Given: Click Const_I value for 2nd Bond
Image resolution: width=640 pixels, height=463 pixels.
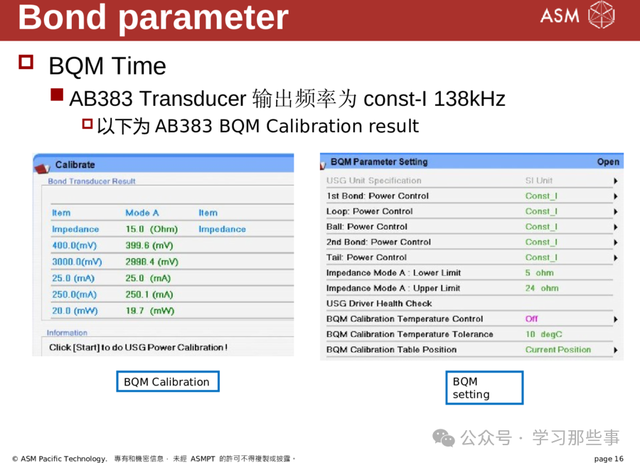Looking at the screenshot, I should point(541,243).
